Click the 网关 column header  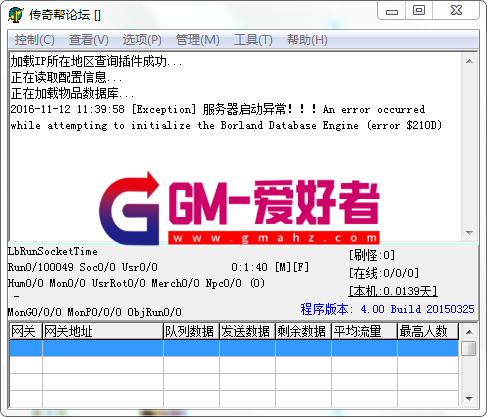point(26,331)
